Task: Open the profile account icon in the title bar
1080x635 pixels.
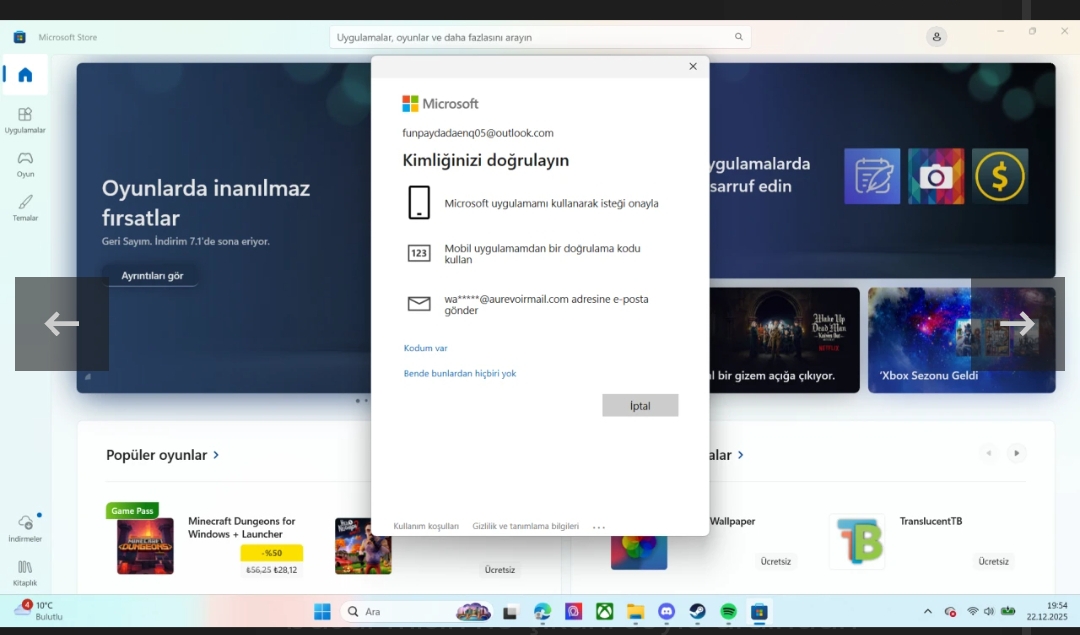Action: coord(936,37)
